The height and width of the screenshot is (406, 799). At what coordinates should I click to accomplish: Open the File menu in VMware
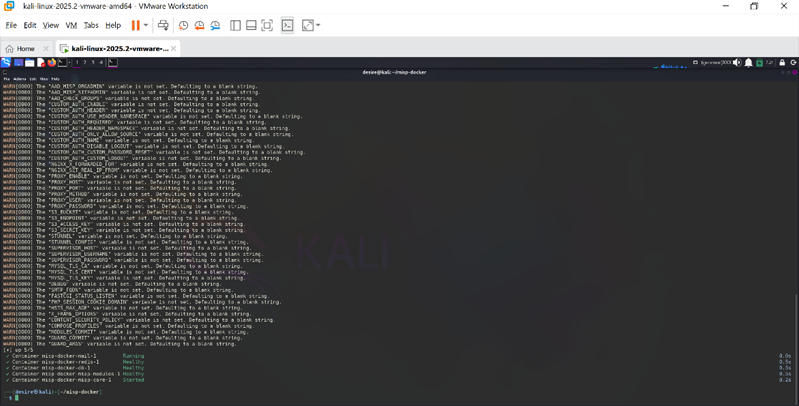[11, 25]
